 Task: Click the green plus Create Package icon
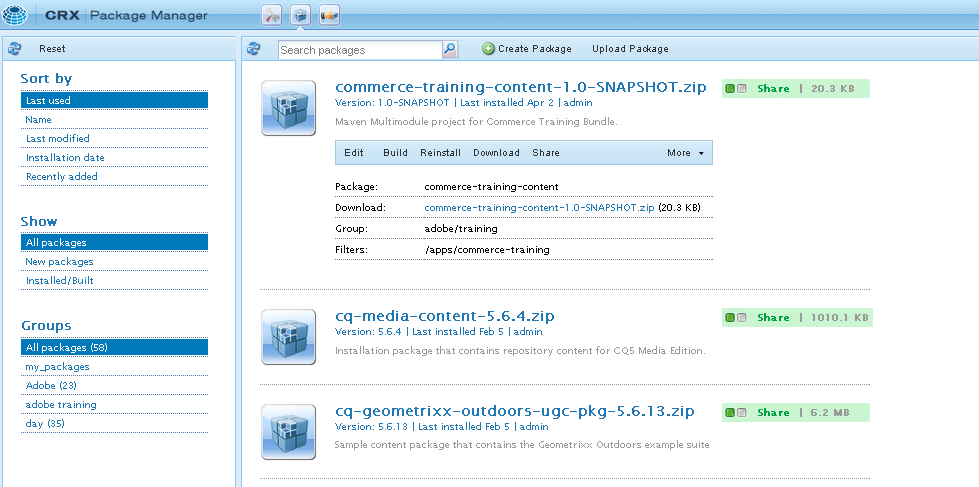point(489,49)
